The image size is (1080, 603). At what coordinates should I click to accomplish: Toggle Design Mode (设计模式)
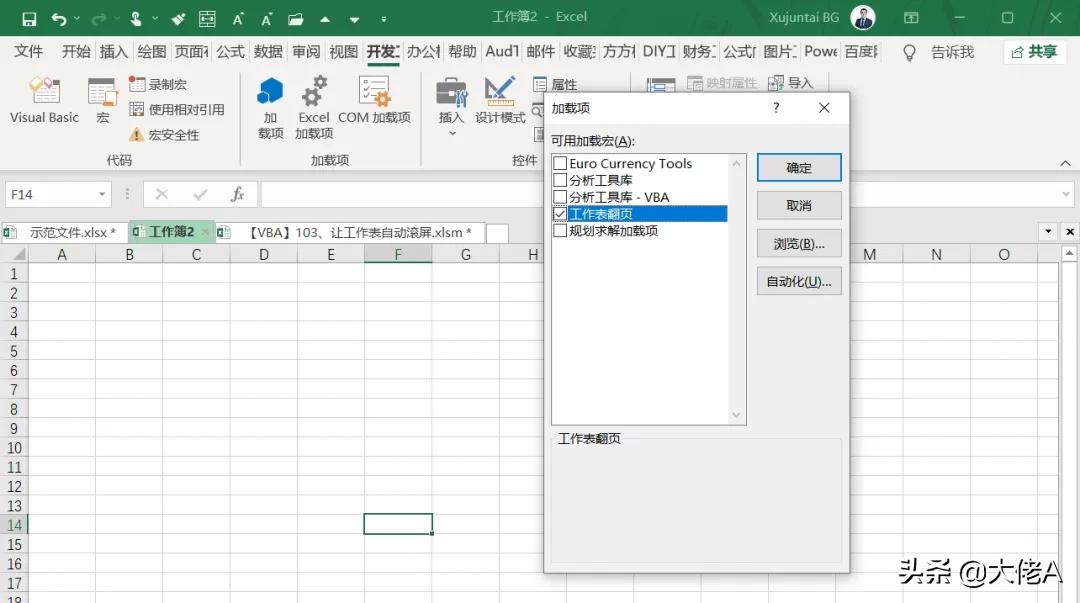pyautogui.click(x=500, y=101)
